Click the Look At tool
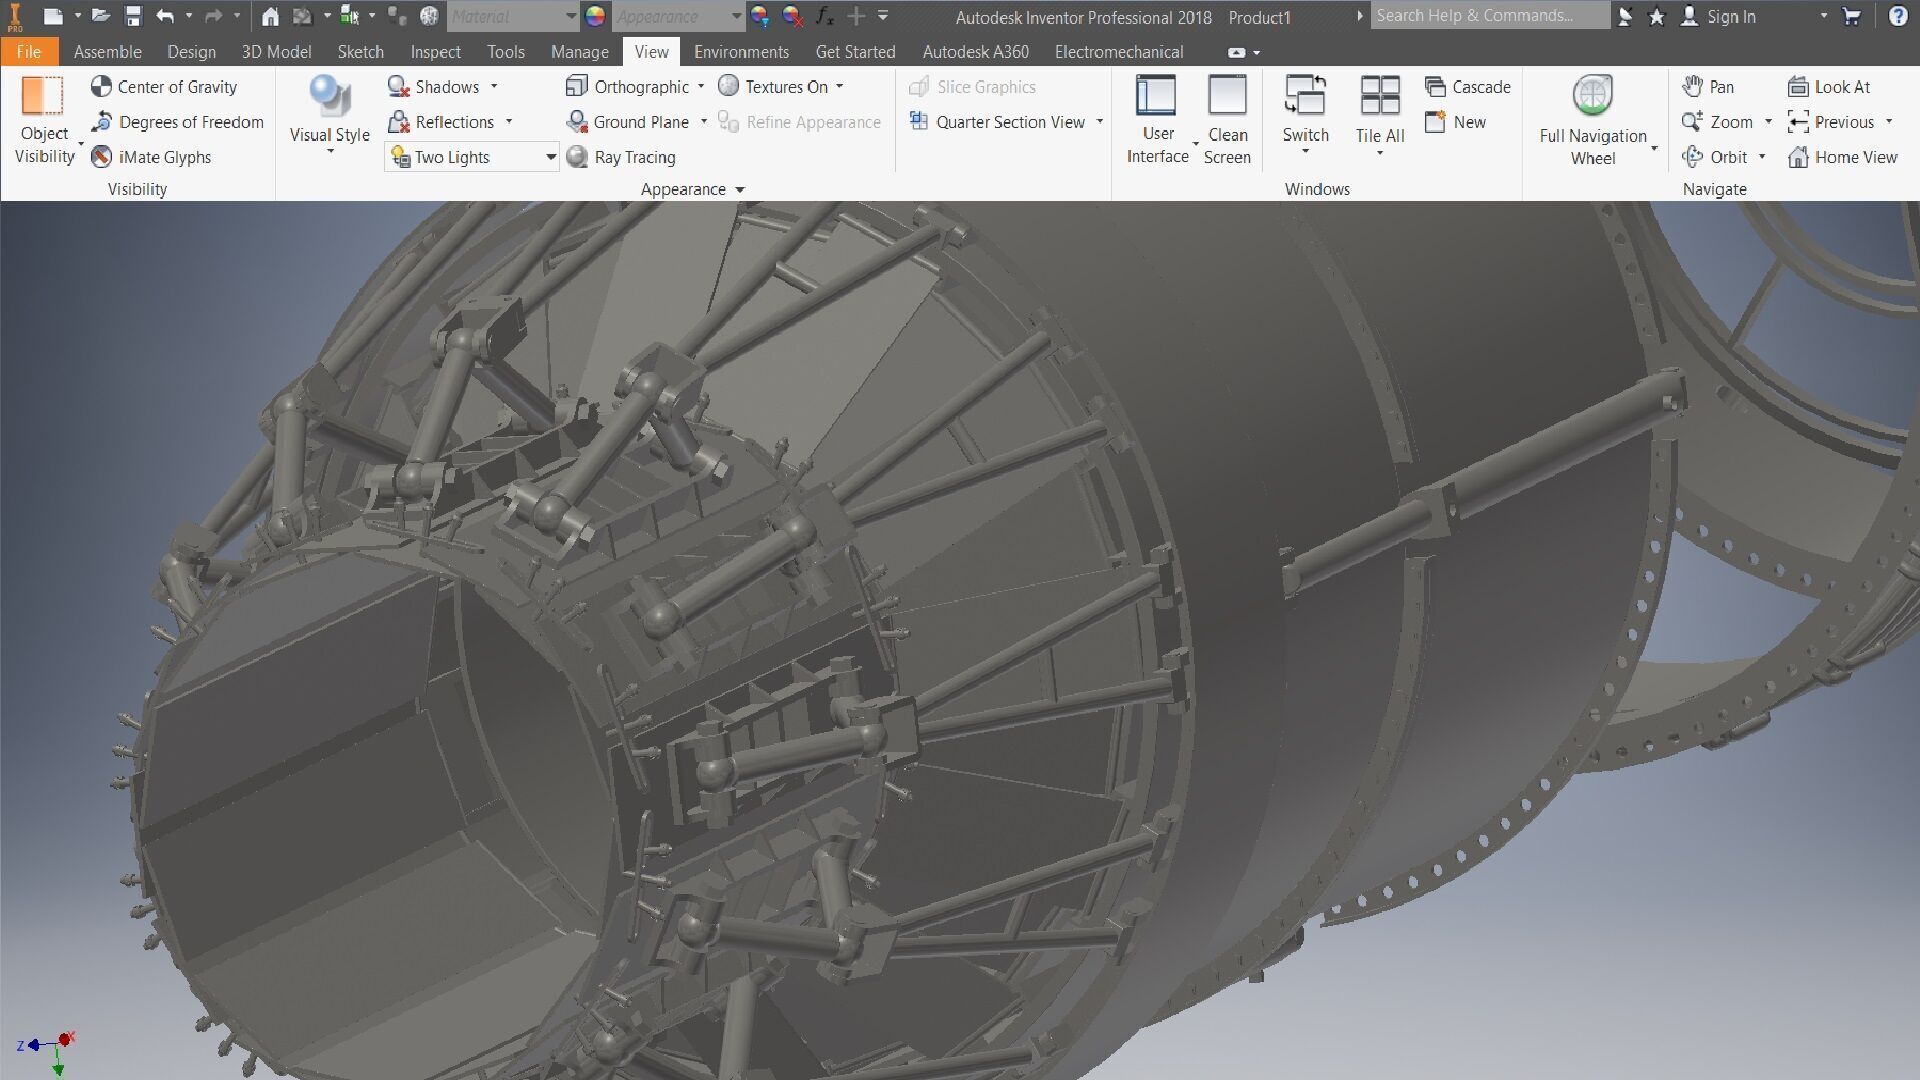The height and width of the screenshot is (1080, 1920). click(1828, 87)
